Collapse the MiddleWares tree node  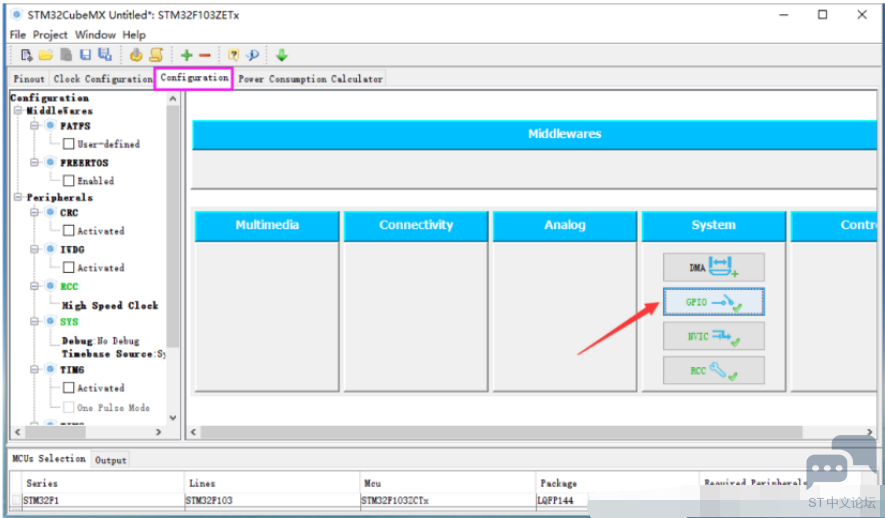18,111
